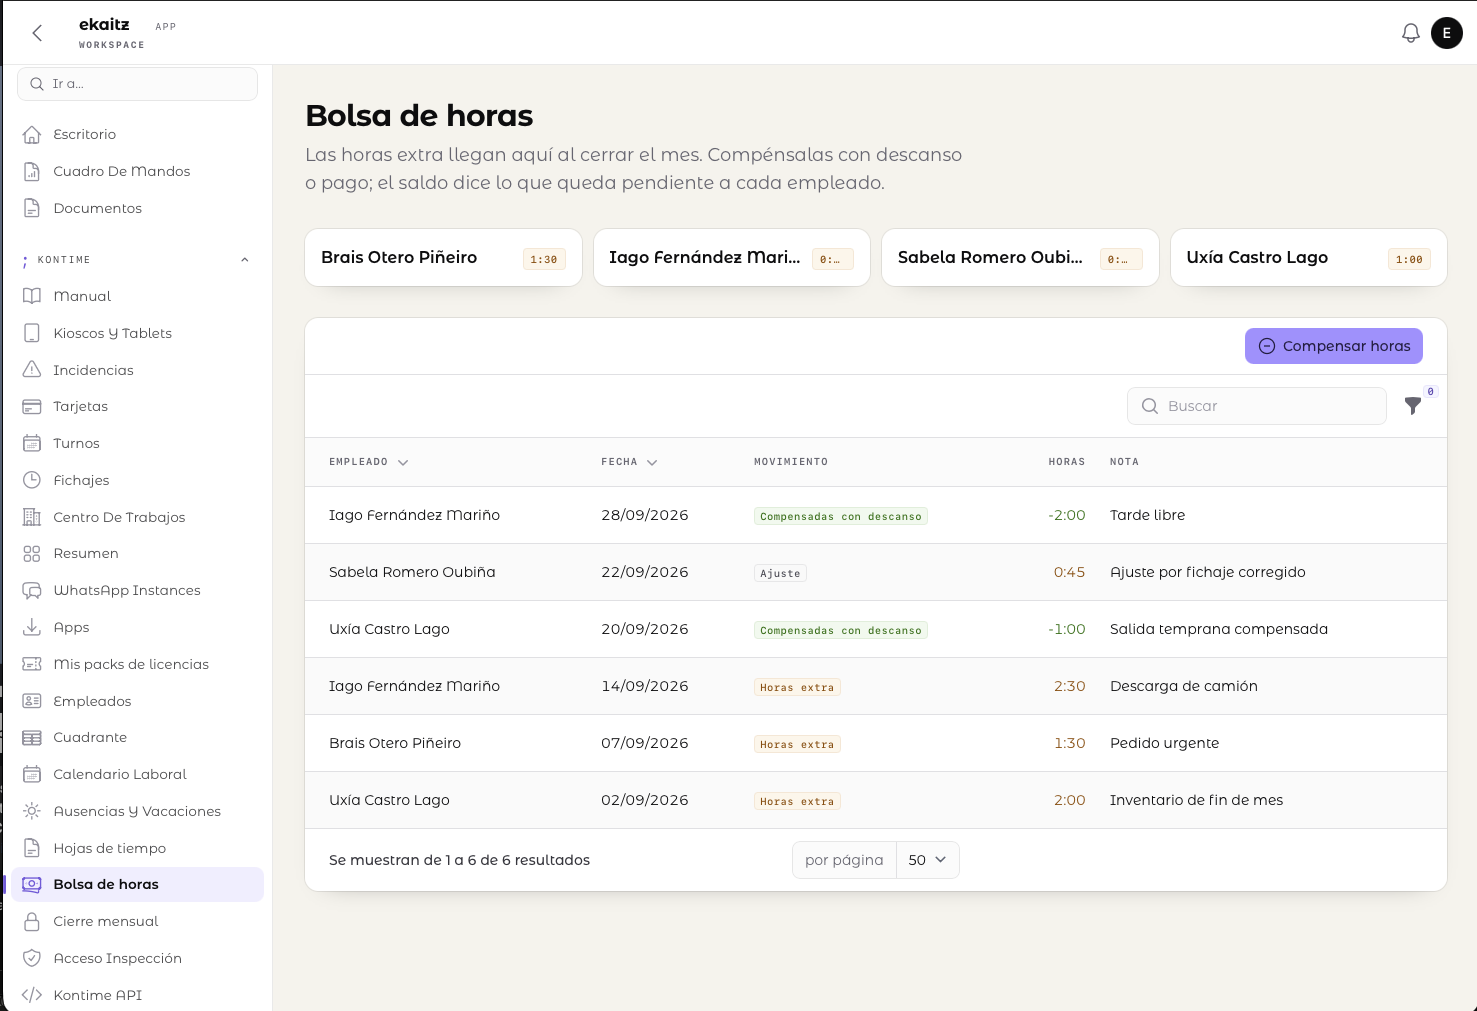Open the 50 per page dropdown
Viewport: 1477px width, 1011px height.
click(927, 860)
